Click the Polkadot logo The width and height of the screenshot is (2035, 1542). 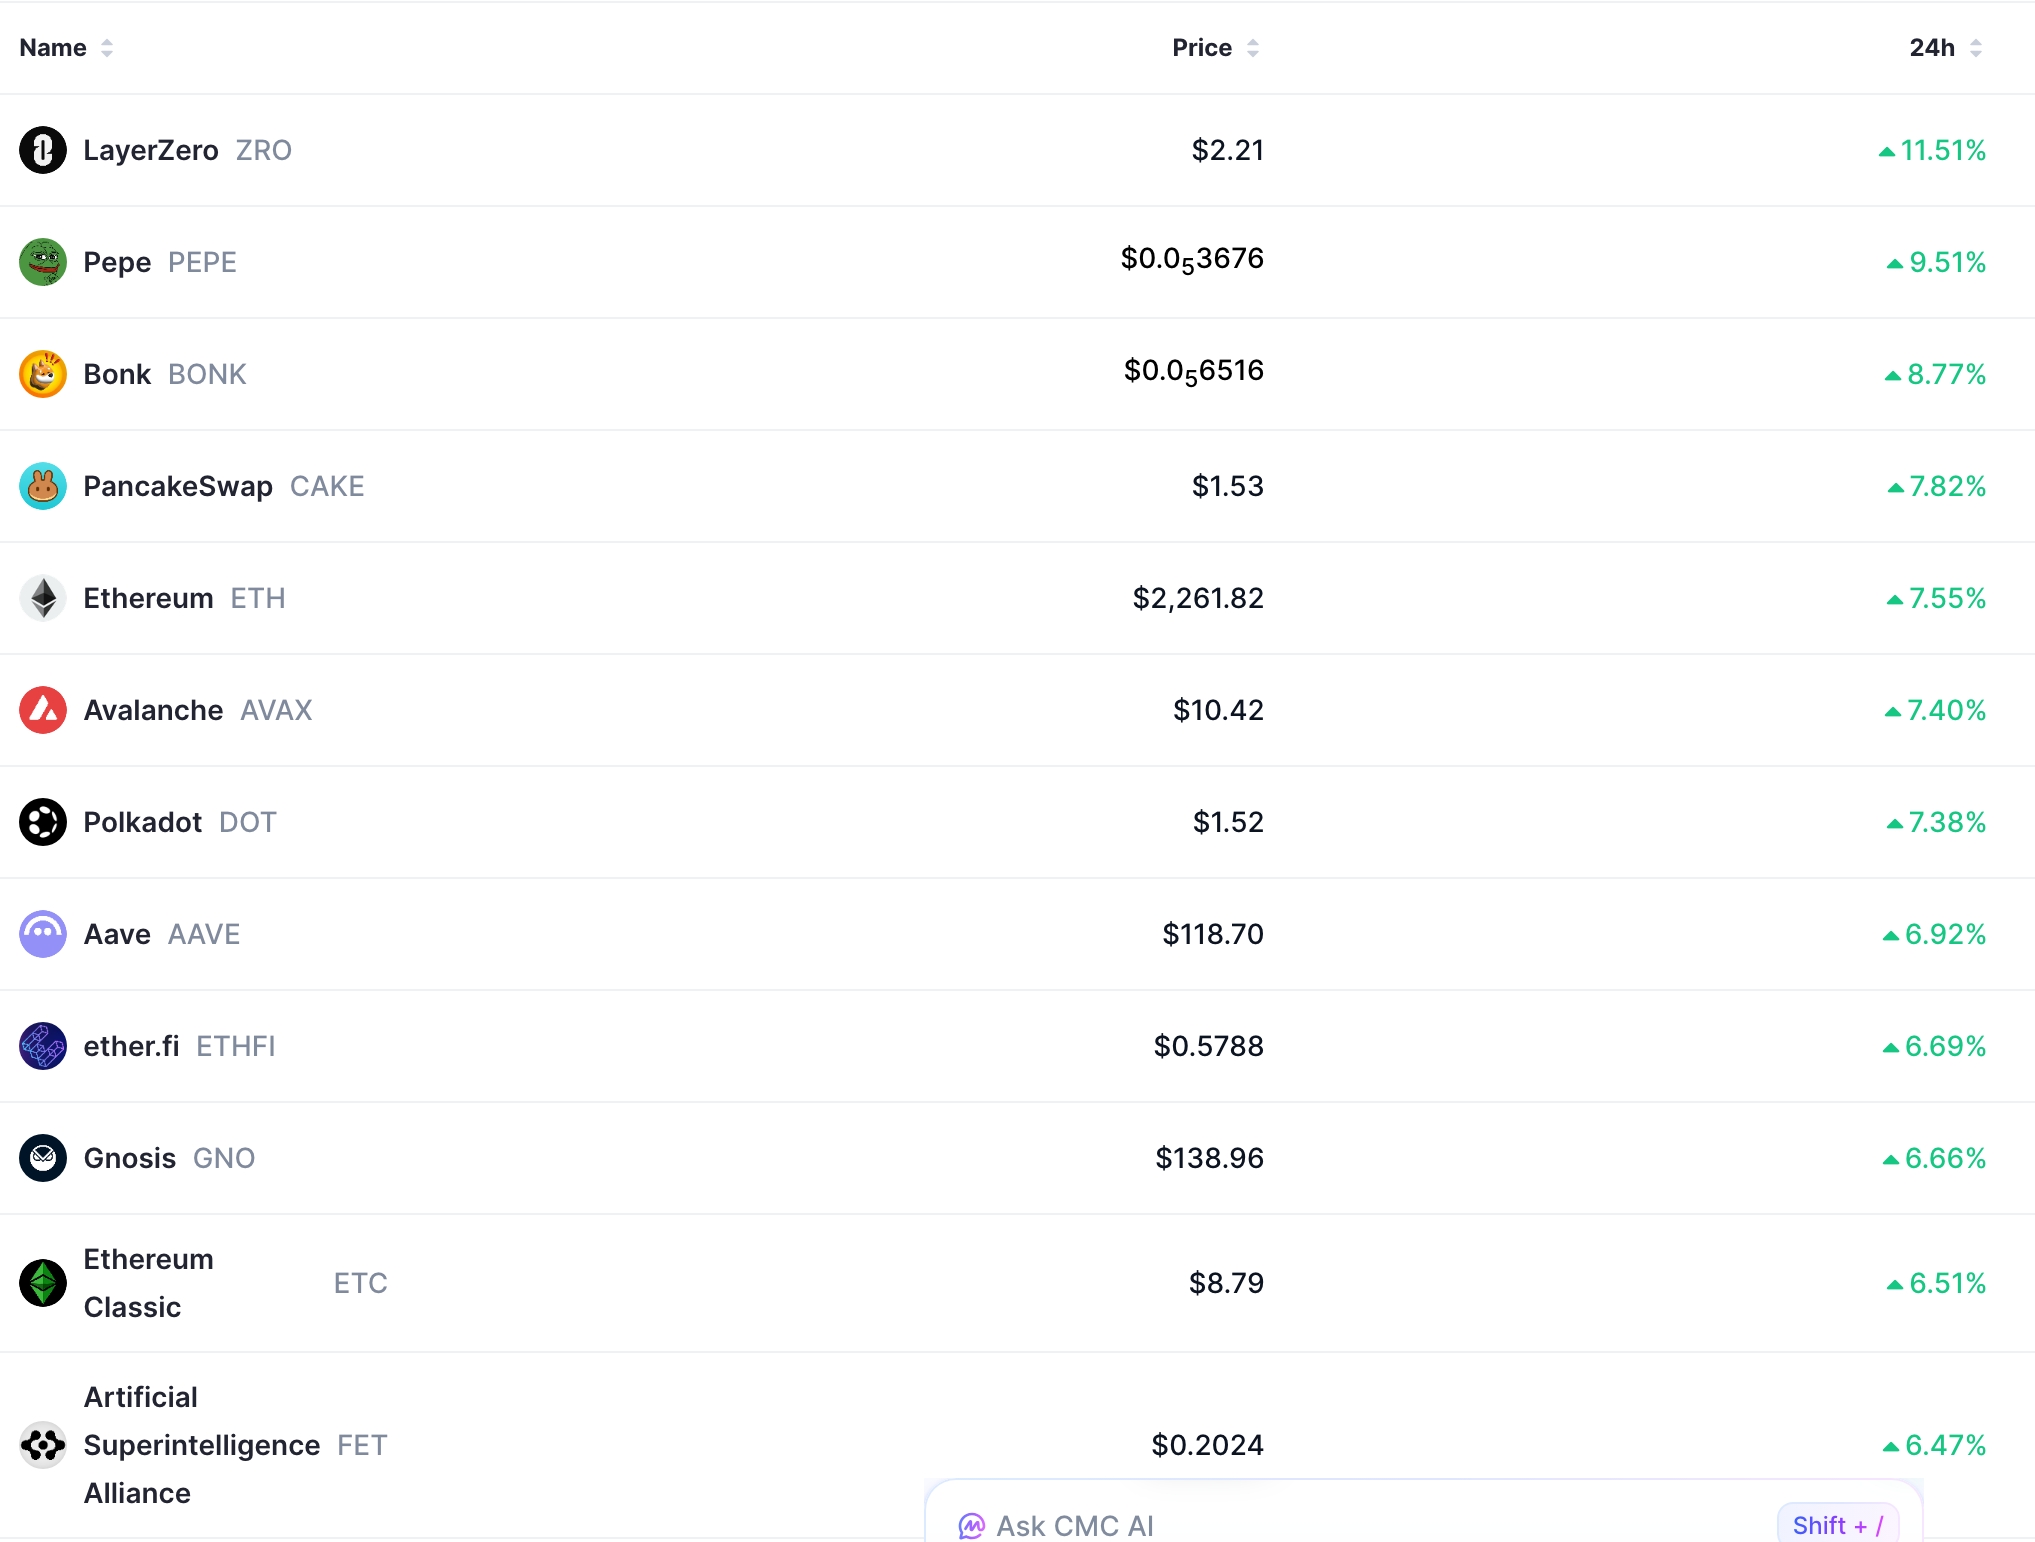42,822
